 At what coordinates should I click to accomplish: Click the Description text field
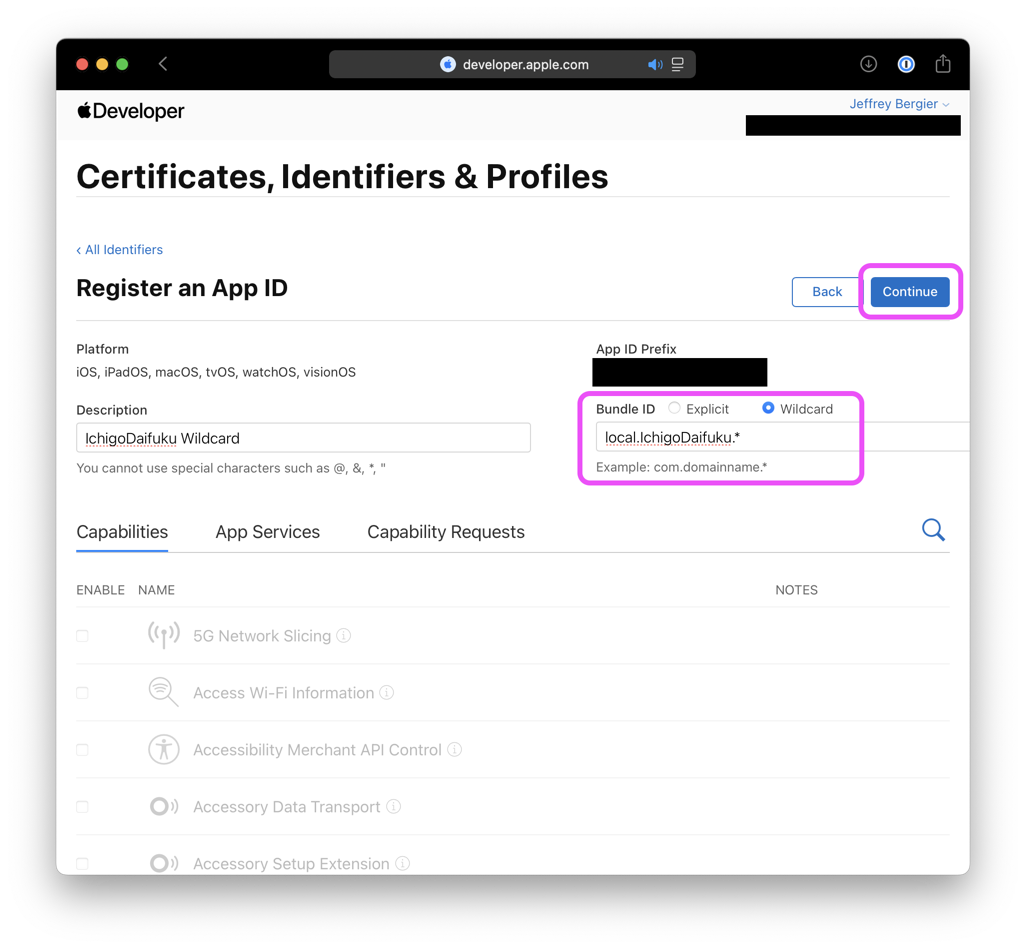point(303,438)
